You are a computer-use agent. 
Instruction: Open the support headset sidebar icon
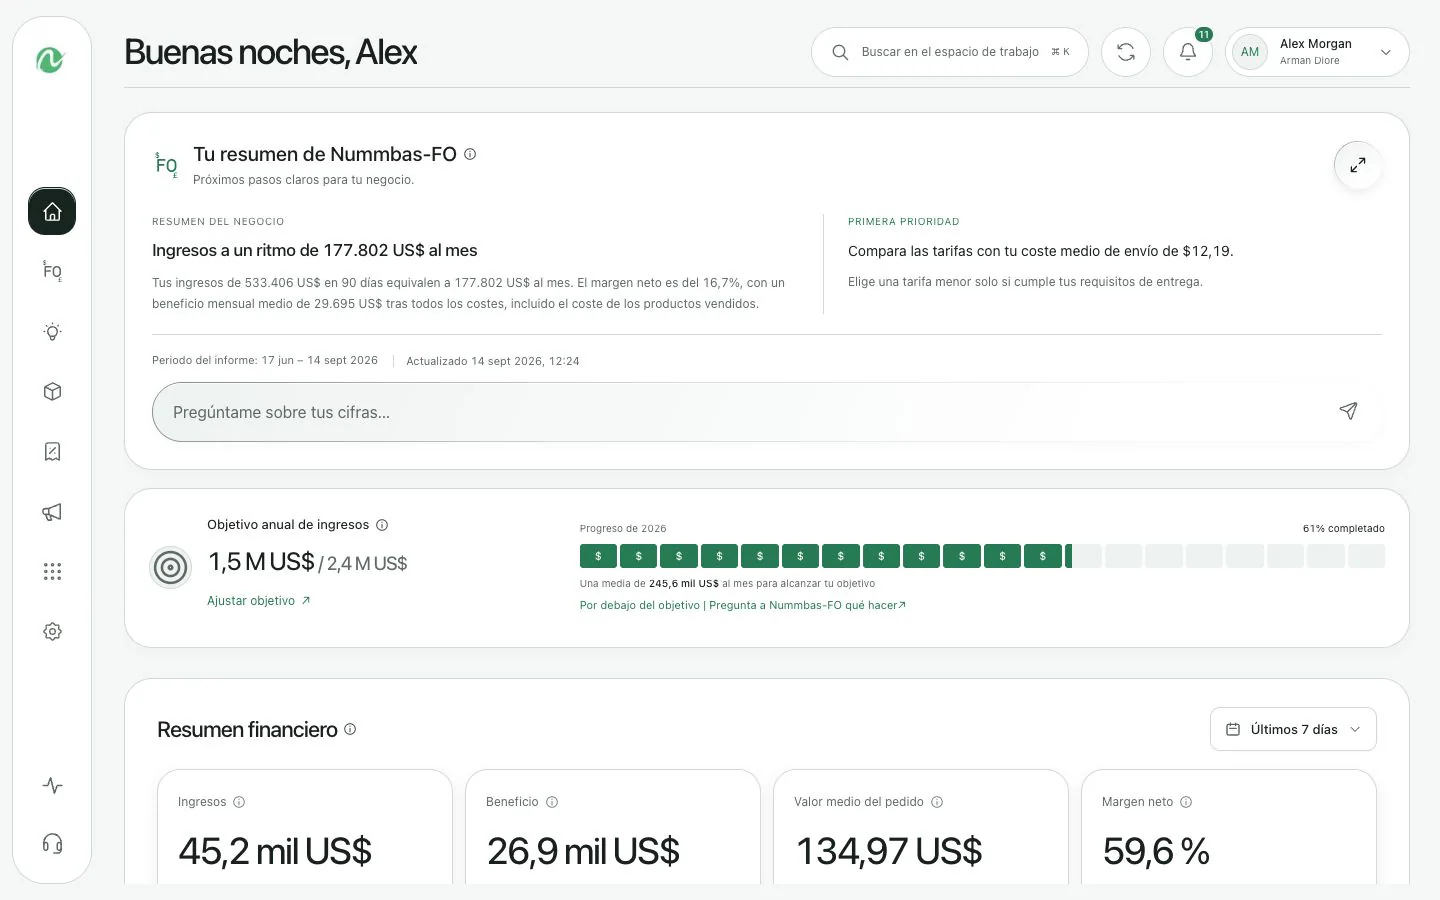point(52,843)
